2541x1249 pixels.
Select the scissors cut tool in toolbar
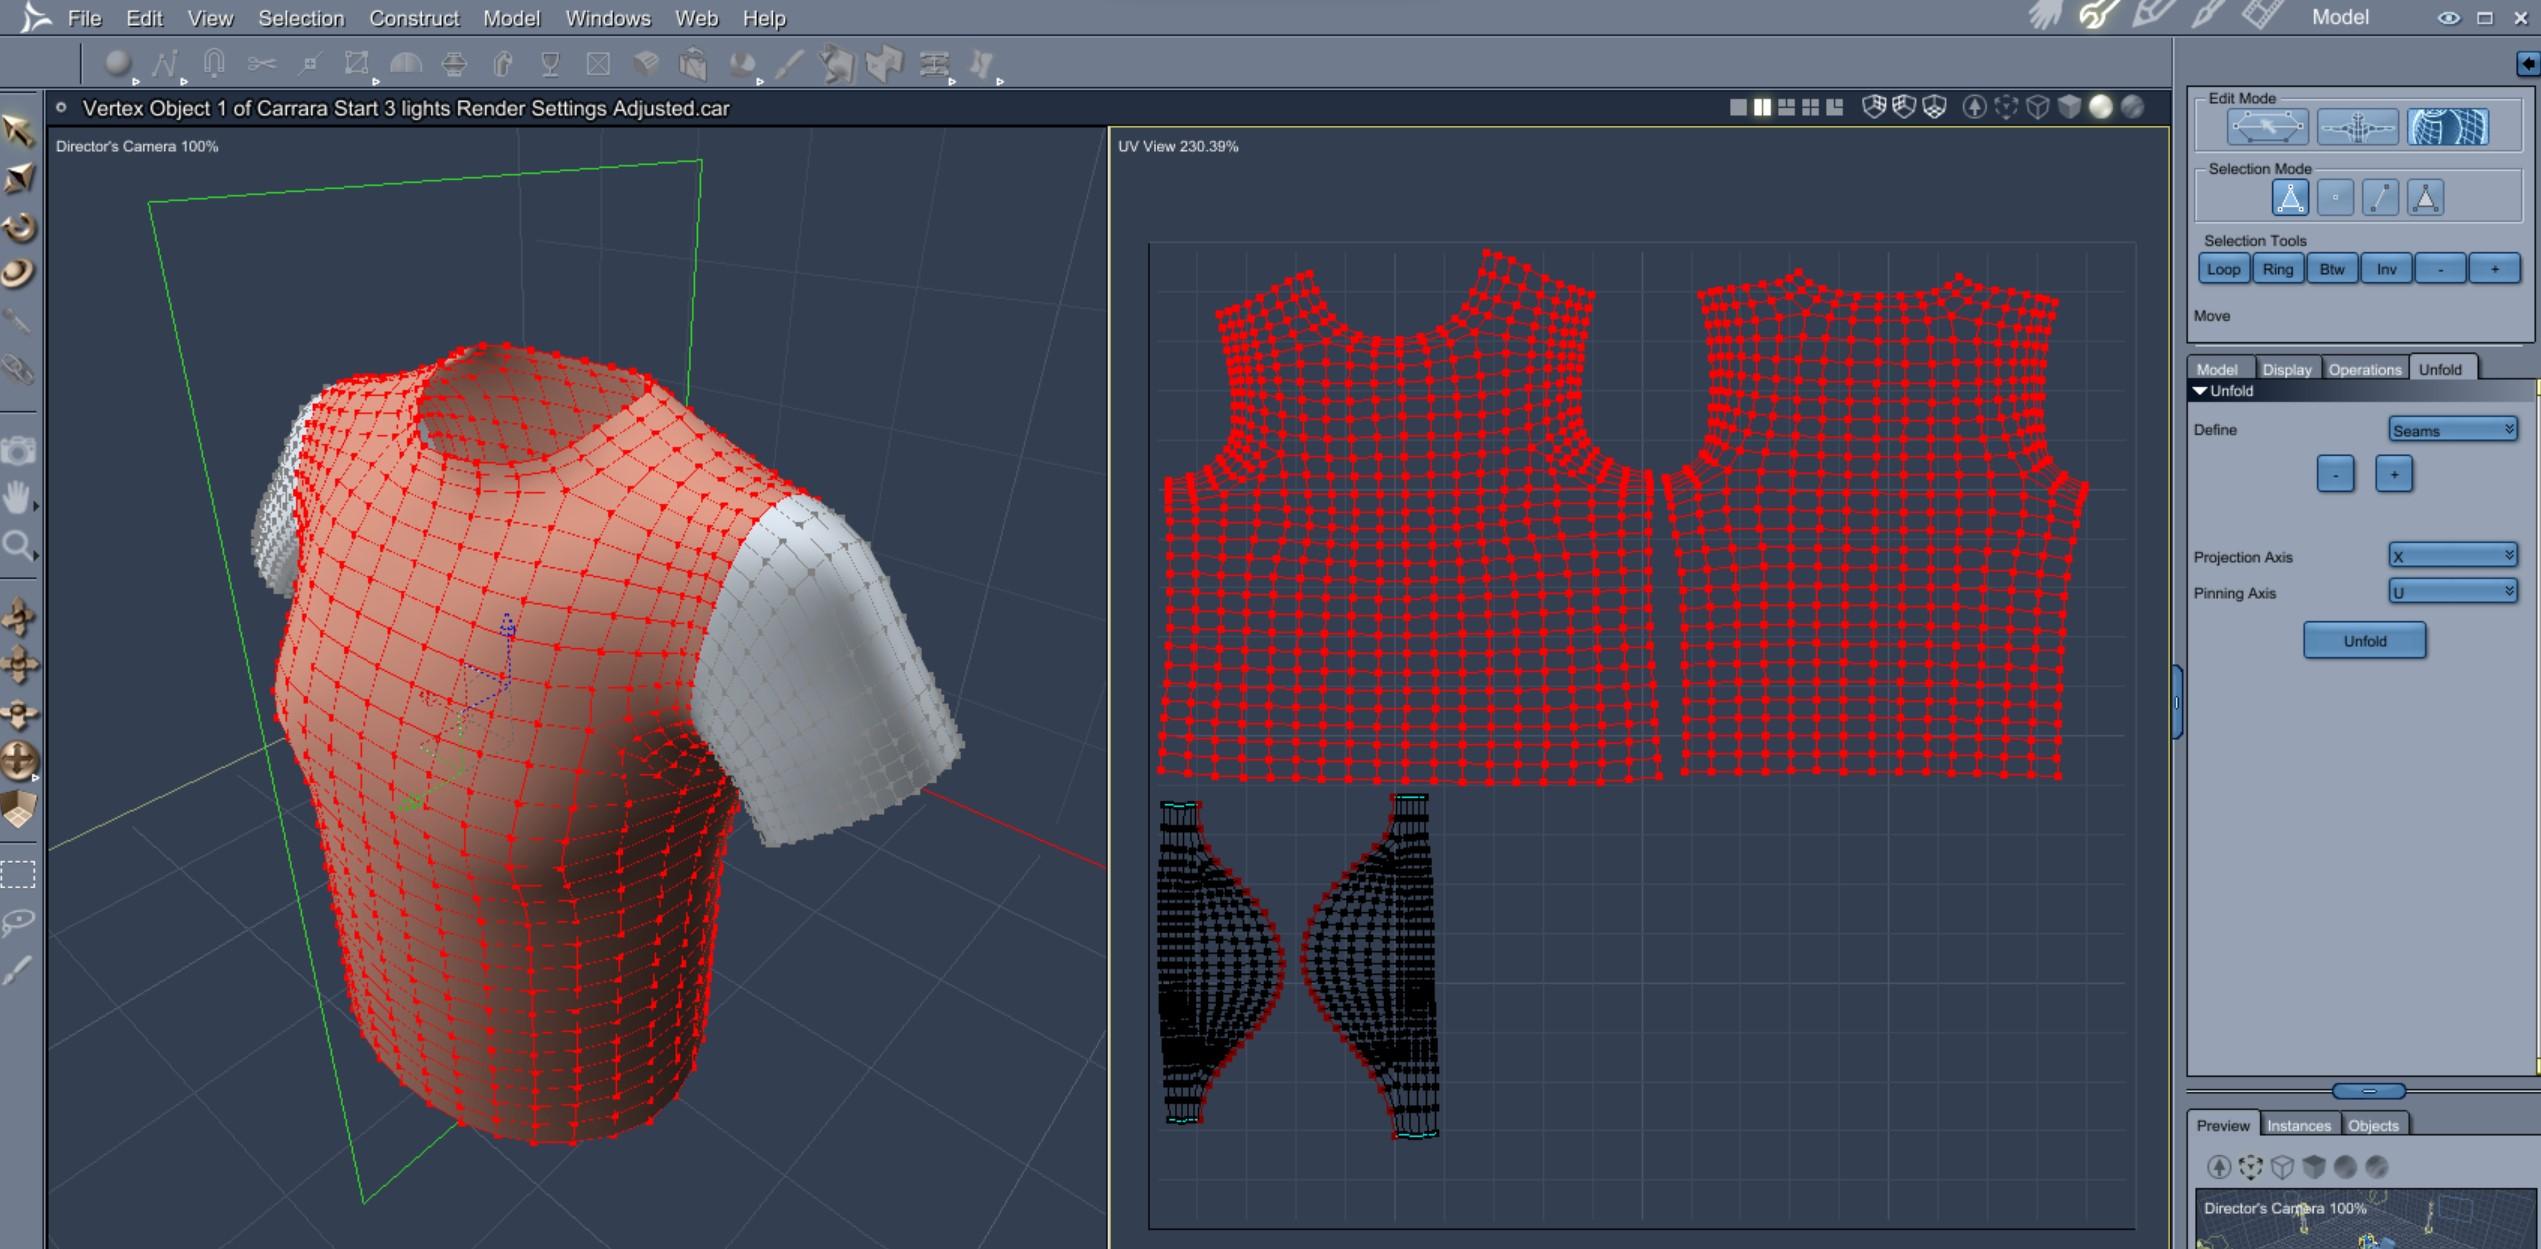(x=262, y=65)
